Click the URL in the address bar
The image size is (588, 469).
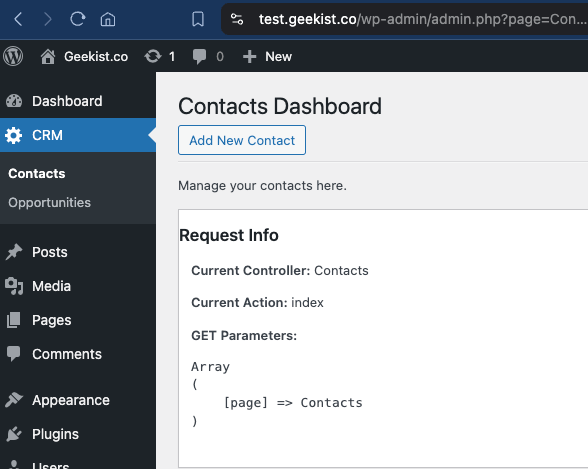[422, 19]
